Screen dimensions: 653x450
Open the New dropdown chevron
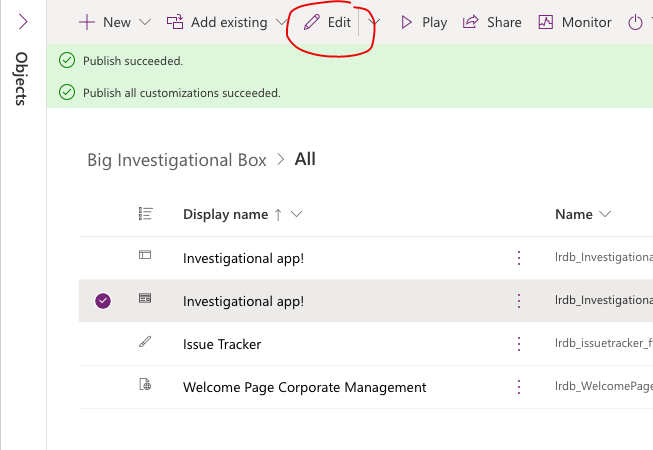click(145, 22)
